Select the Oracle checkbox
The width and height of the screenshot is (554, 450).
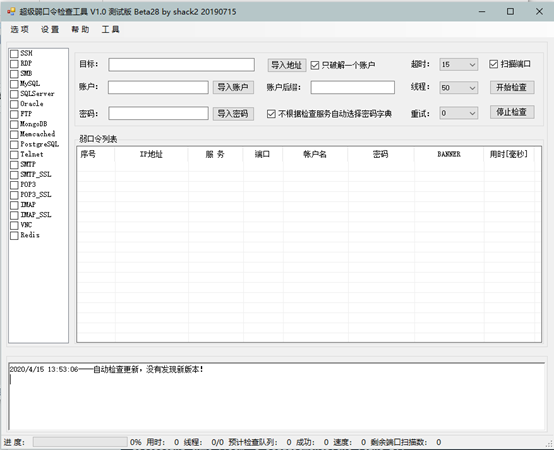click(x=14, y=104)
